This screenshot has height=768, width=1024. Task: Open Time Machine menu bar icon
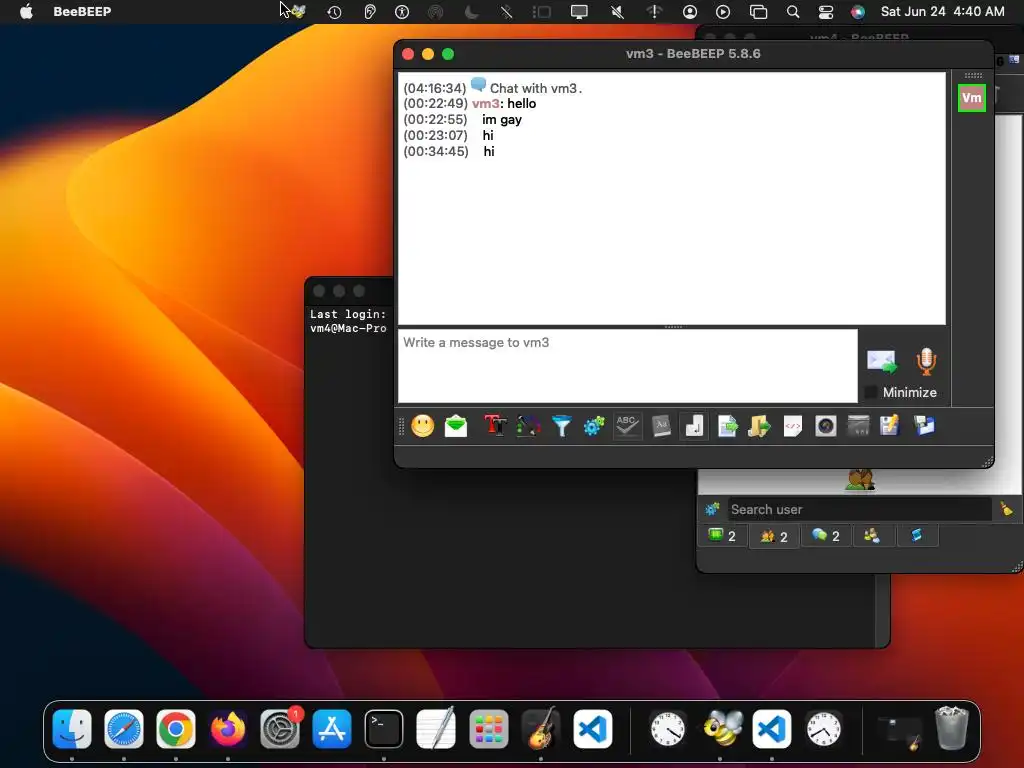(x=334, y=12)
